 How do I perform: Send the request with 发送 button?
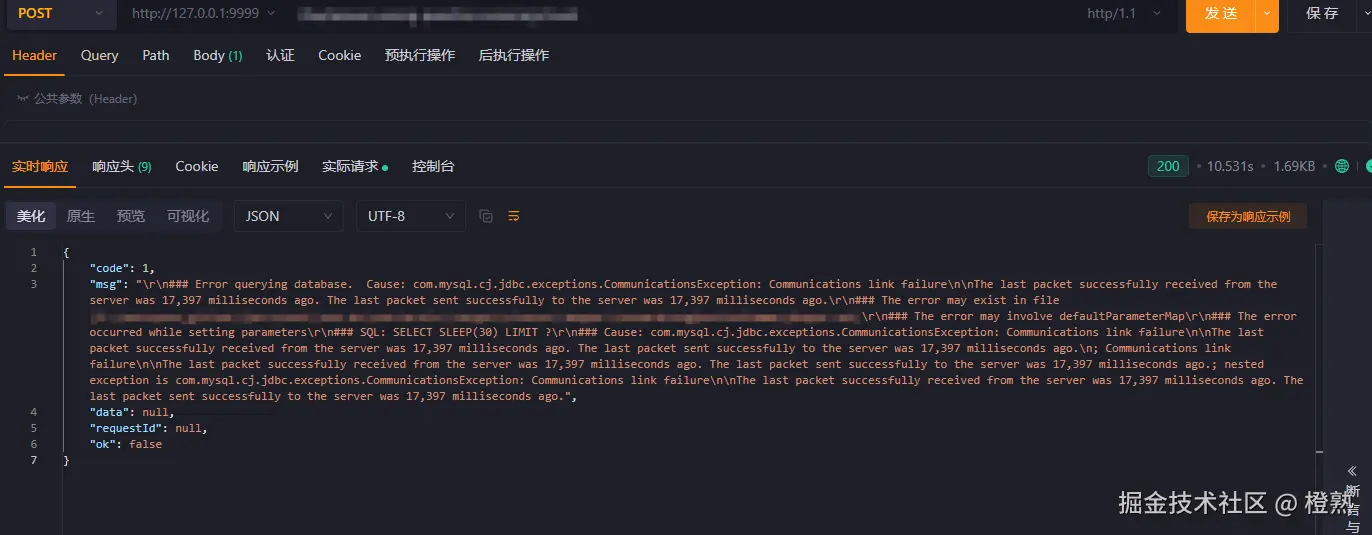click(1220, 14)
